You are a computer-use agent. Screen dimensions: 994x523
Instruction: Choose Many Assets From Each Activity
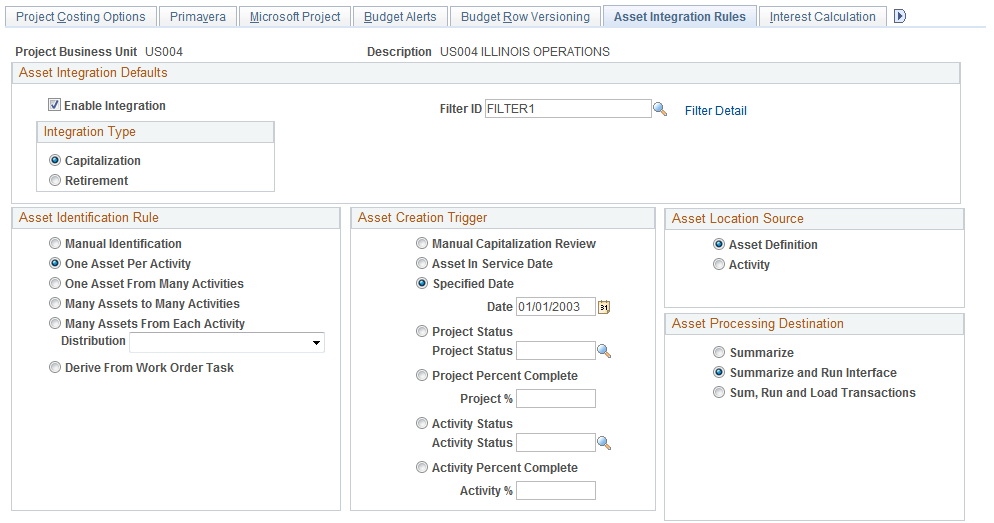(x=55, y=323)
